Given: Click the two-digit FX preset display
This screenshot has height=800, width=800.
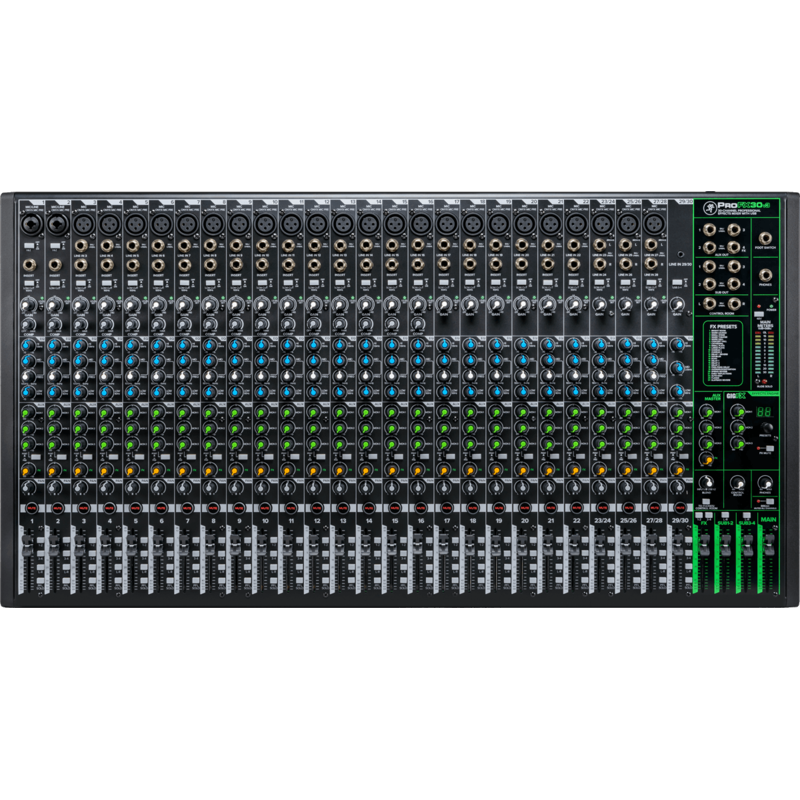Looking at the screenshot, I should [x=763, y=411].
